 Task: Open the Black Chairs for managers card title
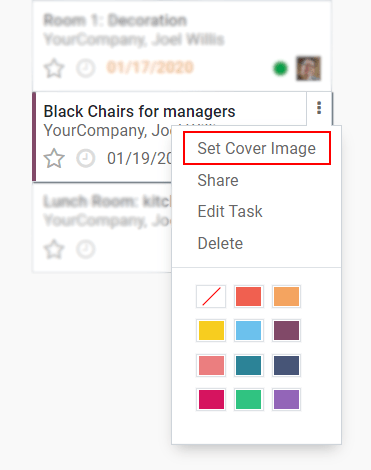pyautogui.click(x=139, y=111)
